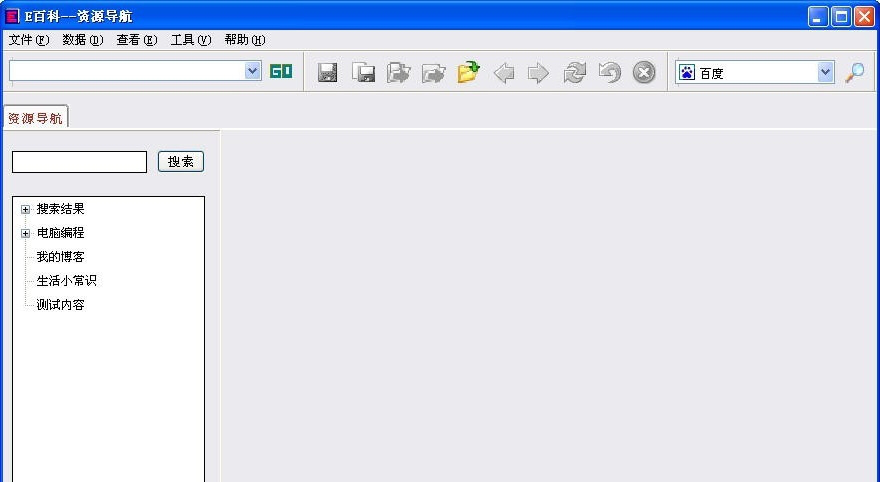Click the undo curved arrow icon
Viewport: 880px width, 501px height.
coord(609,72)
